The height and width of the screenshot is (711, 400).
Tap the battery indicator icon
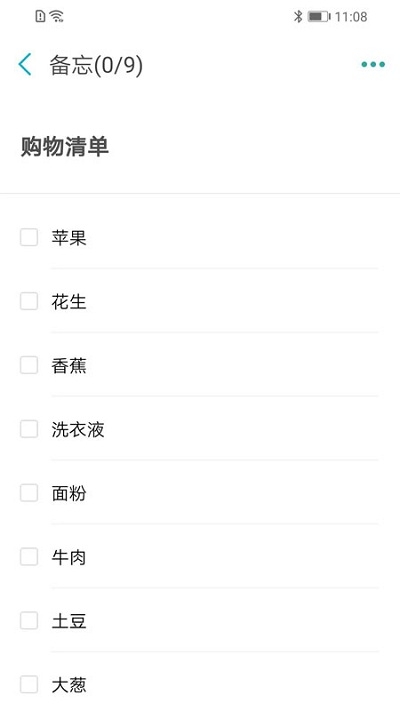tap(319, 17)
